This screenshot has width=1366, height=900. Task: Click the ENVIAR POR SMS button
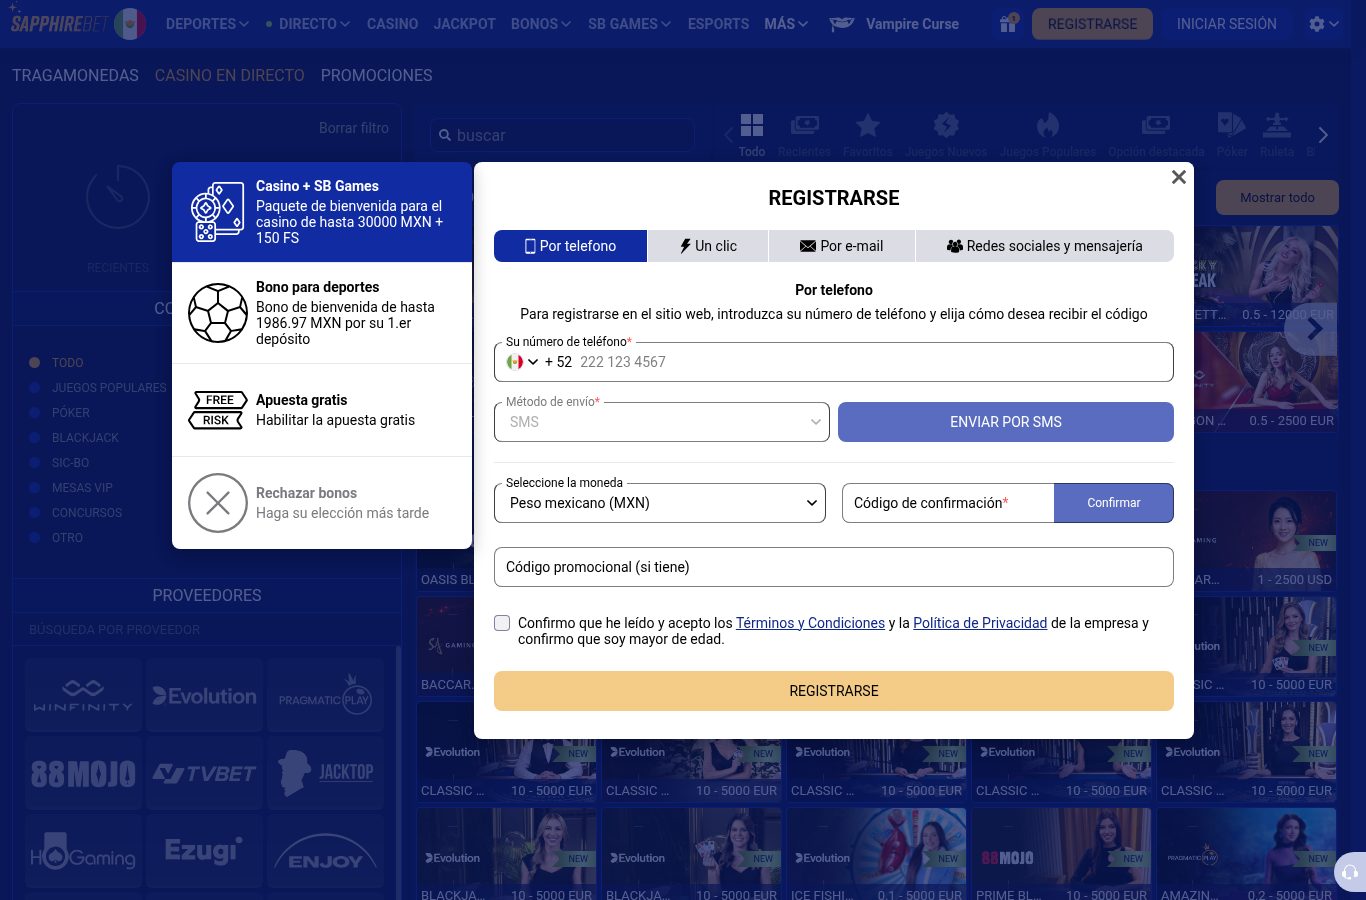tap(1006, 422)
